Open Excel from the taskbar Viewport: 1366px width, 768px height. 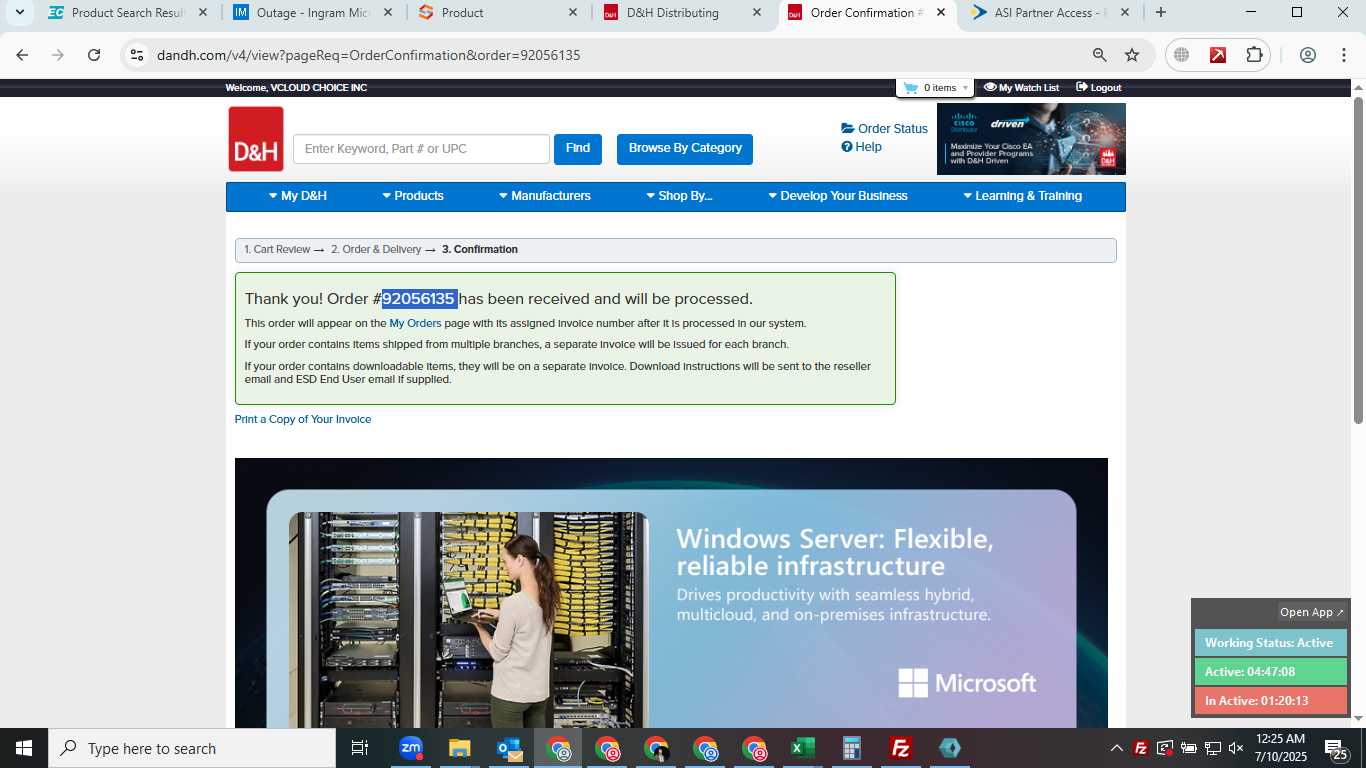[803, 748]
